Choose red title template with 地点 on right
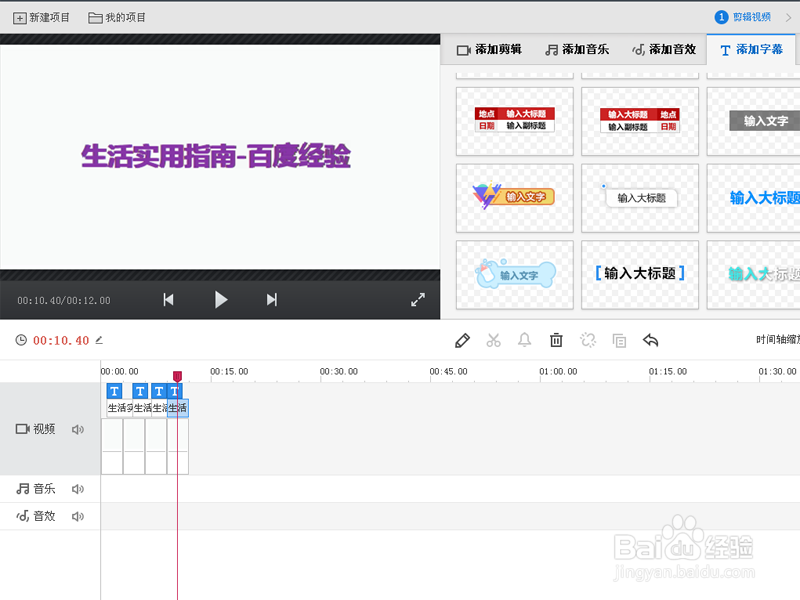Image resolution: width=800 pixels, height=600 pixels. point(640,121)
